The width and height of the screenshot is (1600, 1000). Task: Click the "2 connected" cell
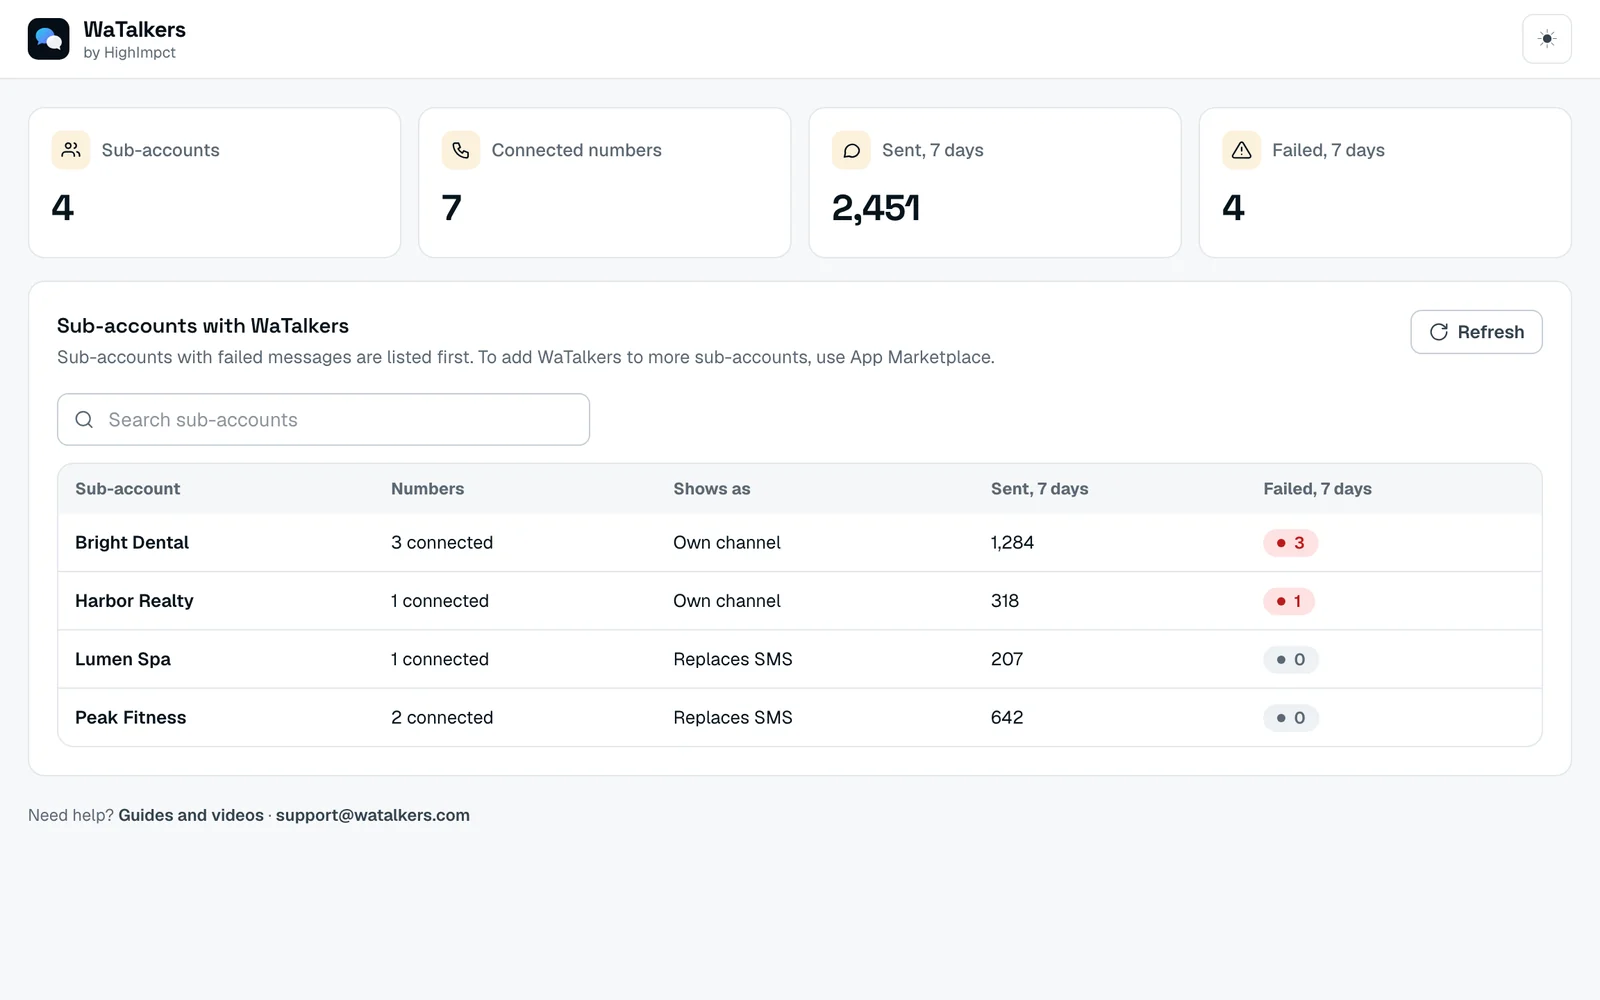[442, 717]
